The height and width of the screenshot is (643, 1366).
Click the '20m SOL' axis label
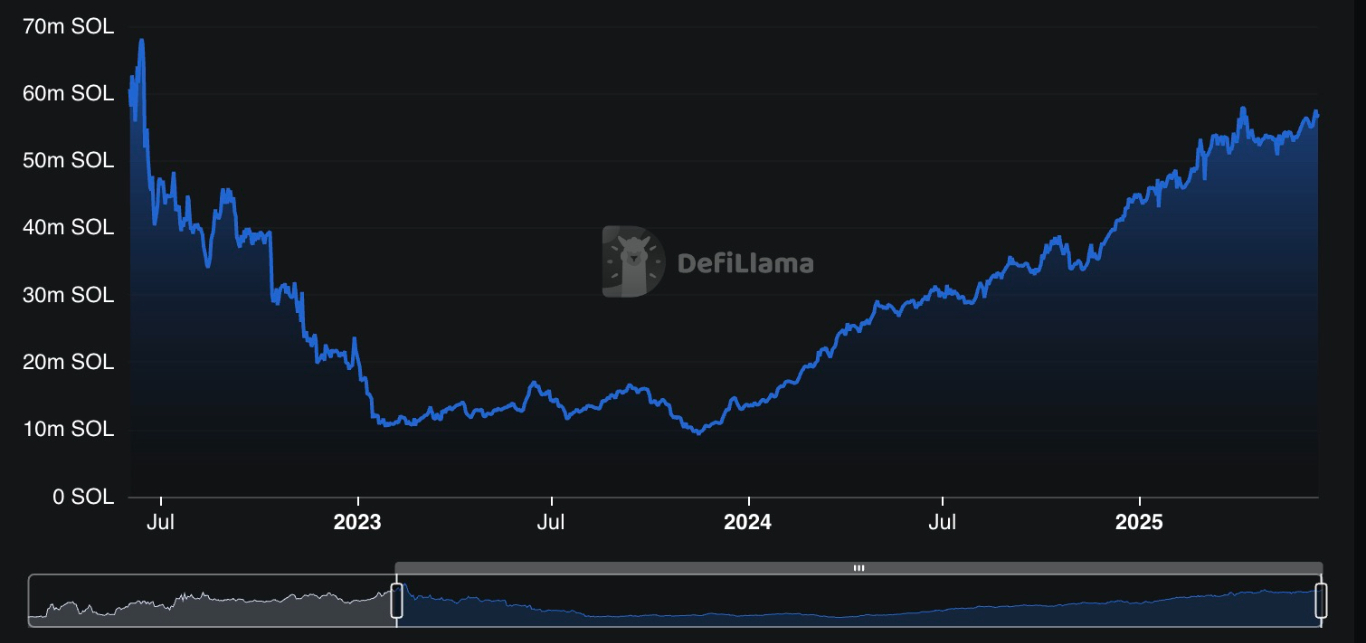click(68, 363)
